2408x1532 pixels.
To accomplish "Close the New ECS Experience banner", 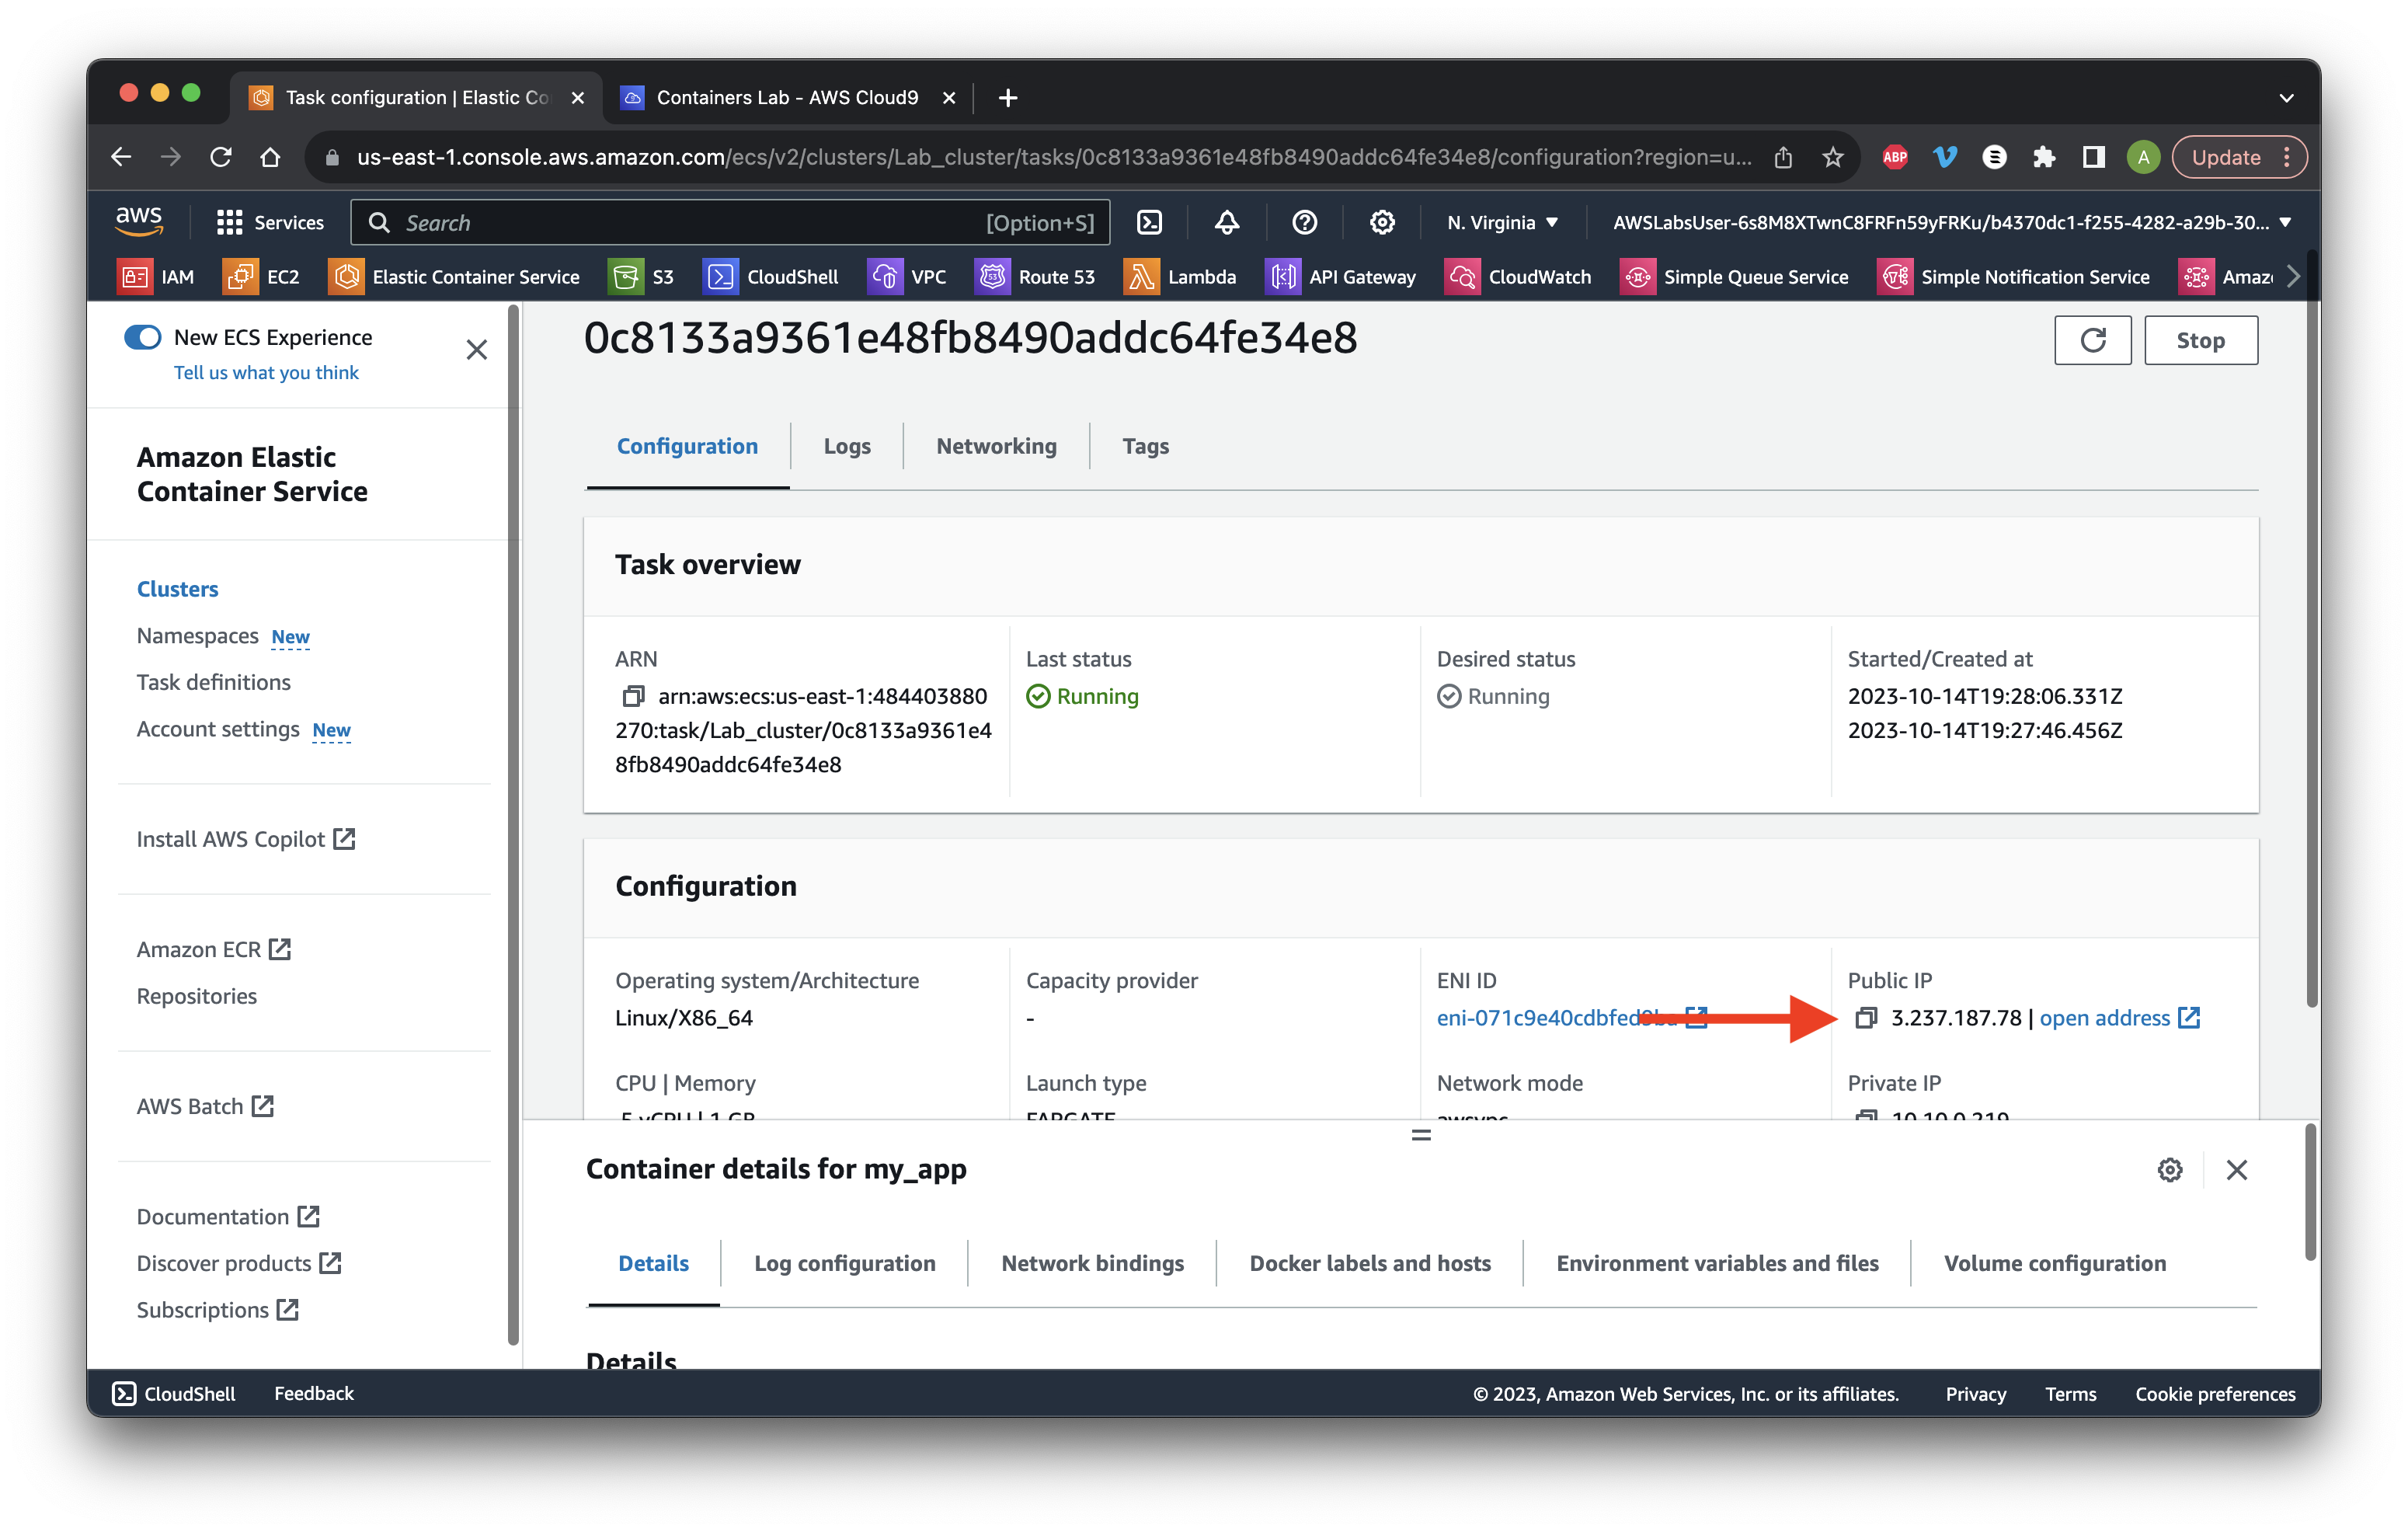I will click(x=477, y=350).
